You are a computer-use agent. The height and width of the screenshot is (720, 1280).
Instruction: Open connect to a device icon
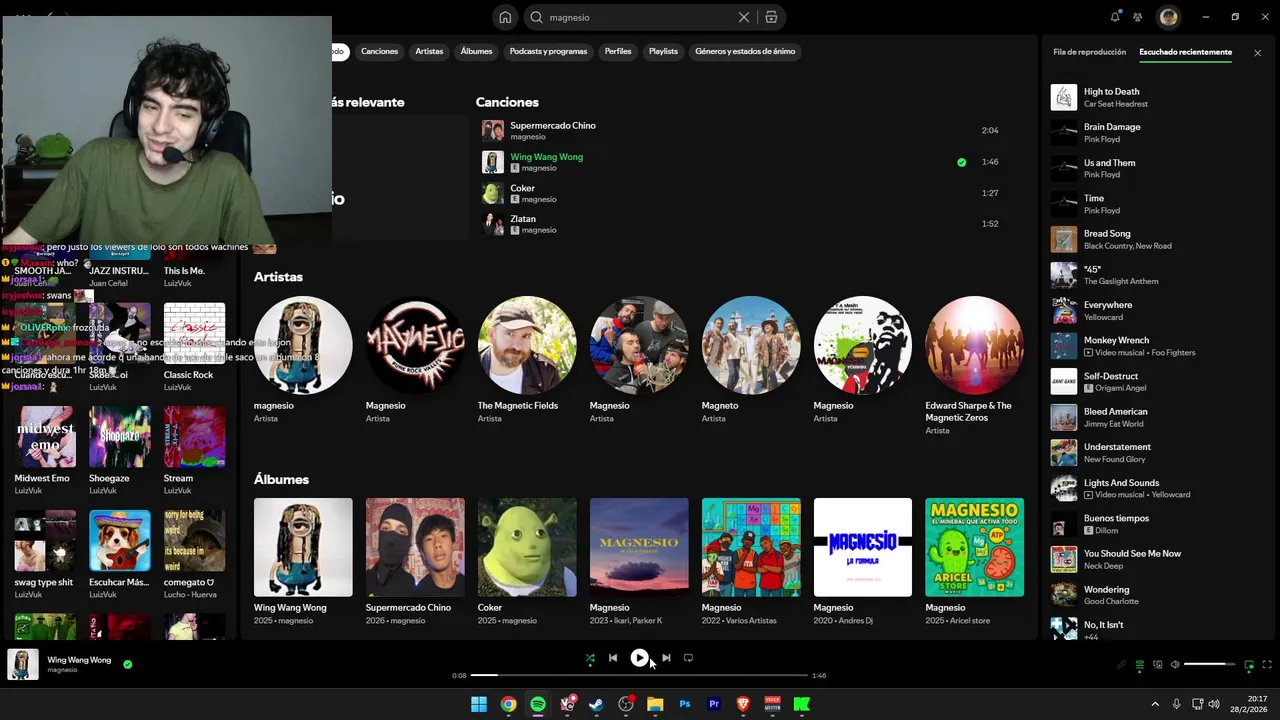coord(1158,665)
